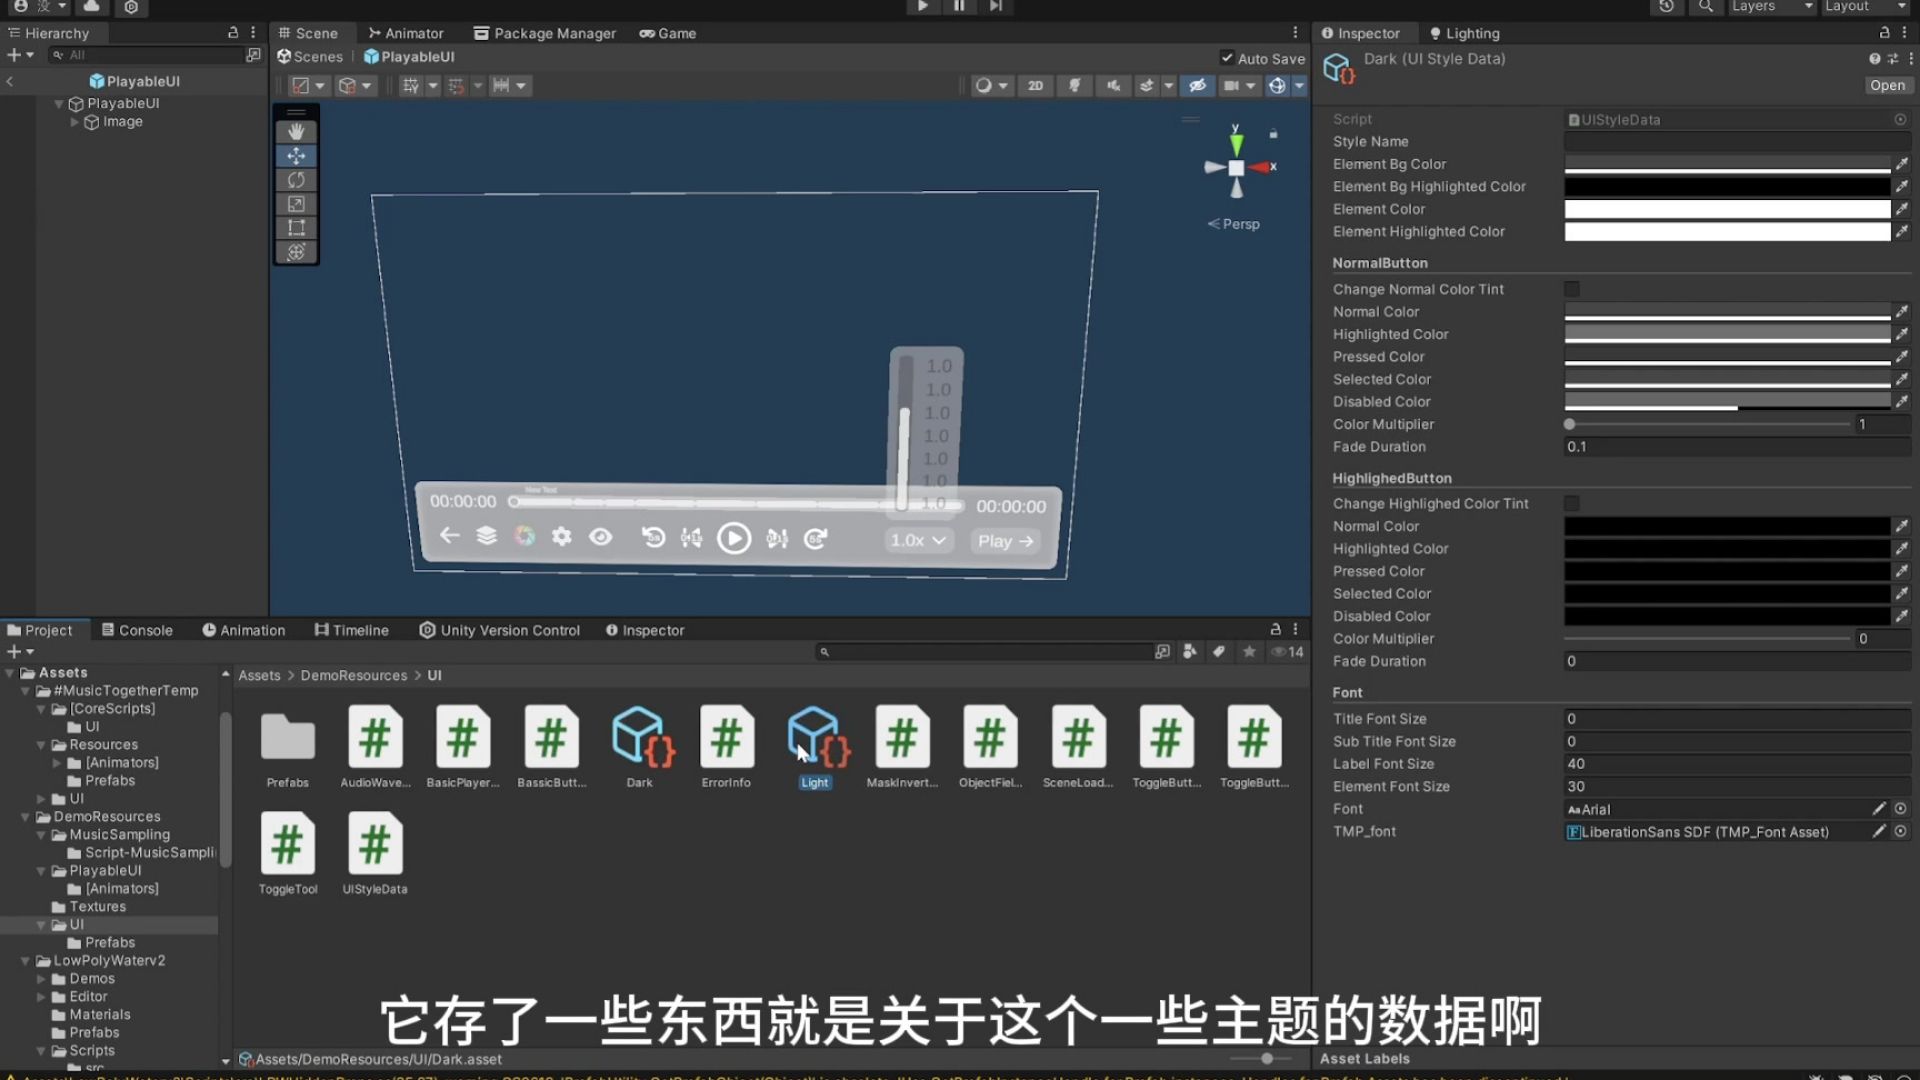Open the Project panel create (+) dropdown
The height and width of the screenshot is (1080, 1920).
click(20, 652)
